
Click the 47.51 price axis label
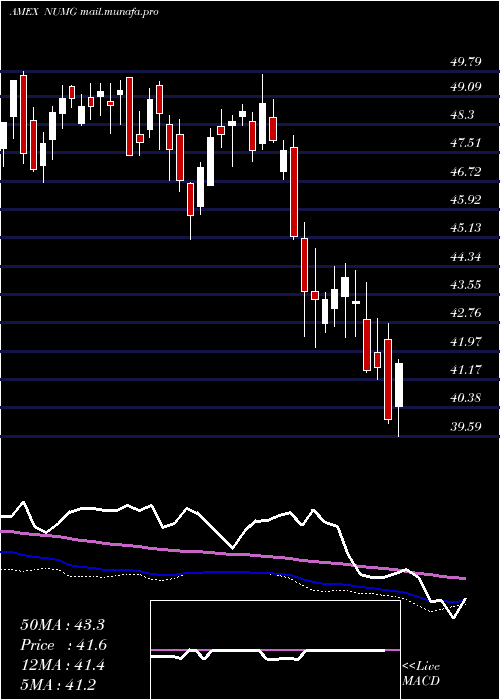tap(466, 143)
